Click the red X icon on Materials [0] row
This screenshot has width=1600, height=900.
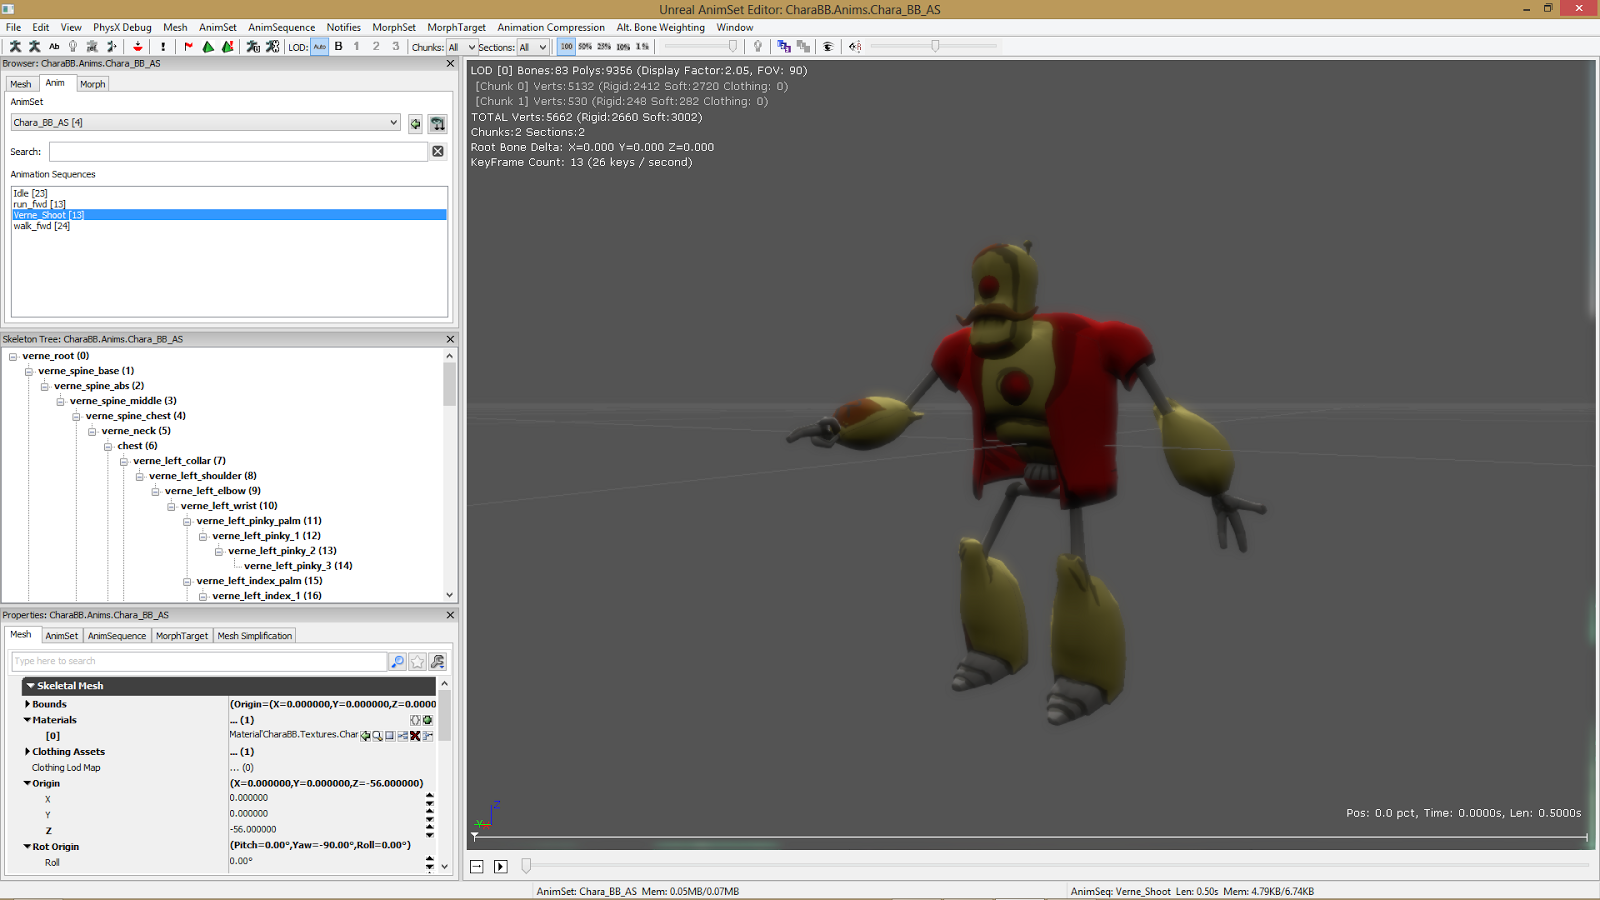coord(415,736)
